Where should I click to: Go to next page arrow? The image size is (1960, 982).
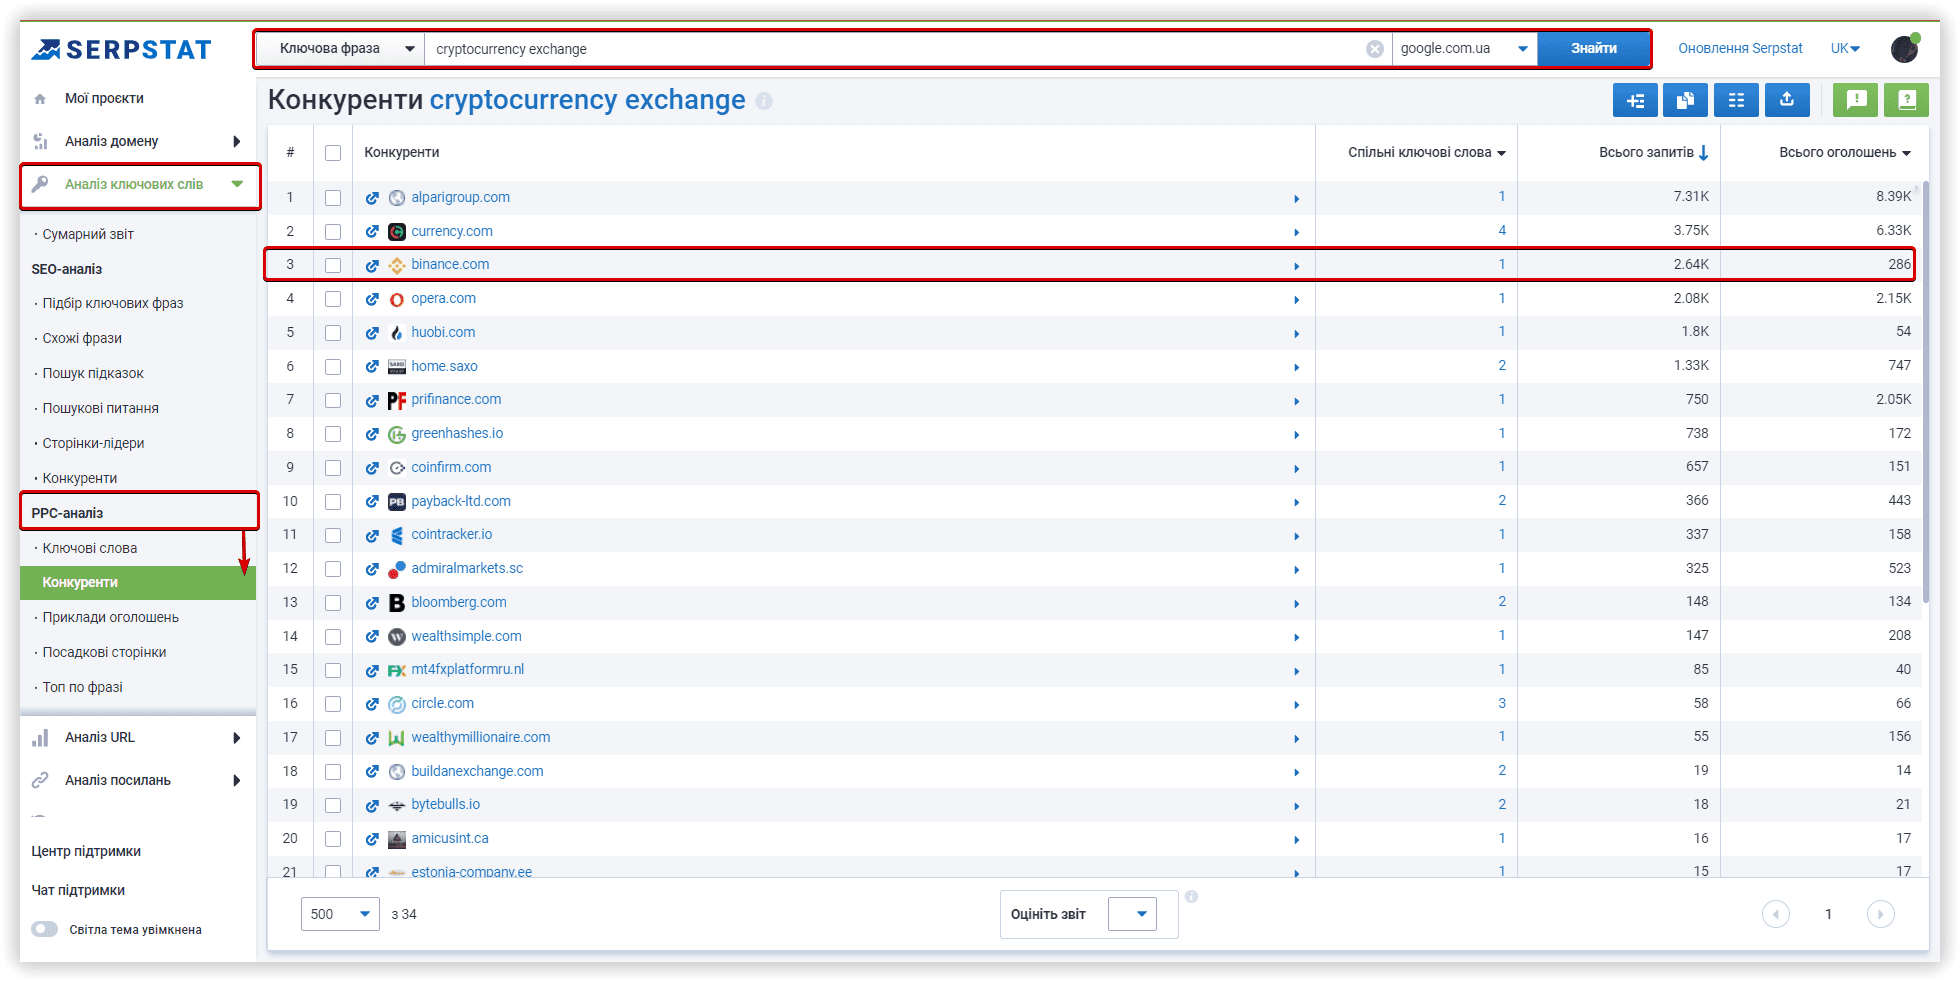[1881, 914]
